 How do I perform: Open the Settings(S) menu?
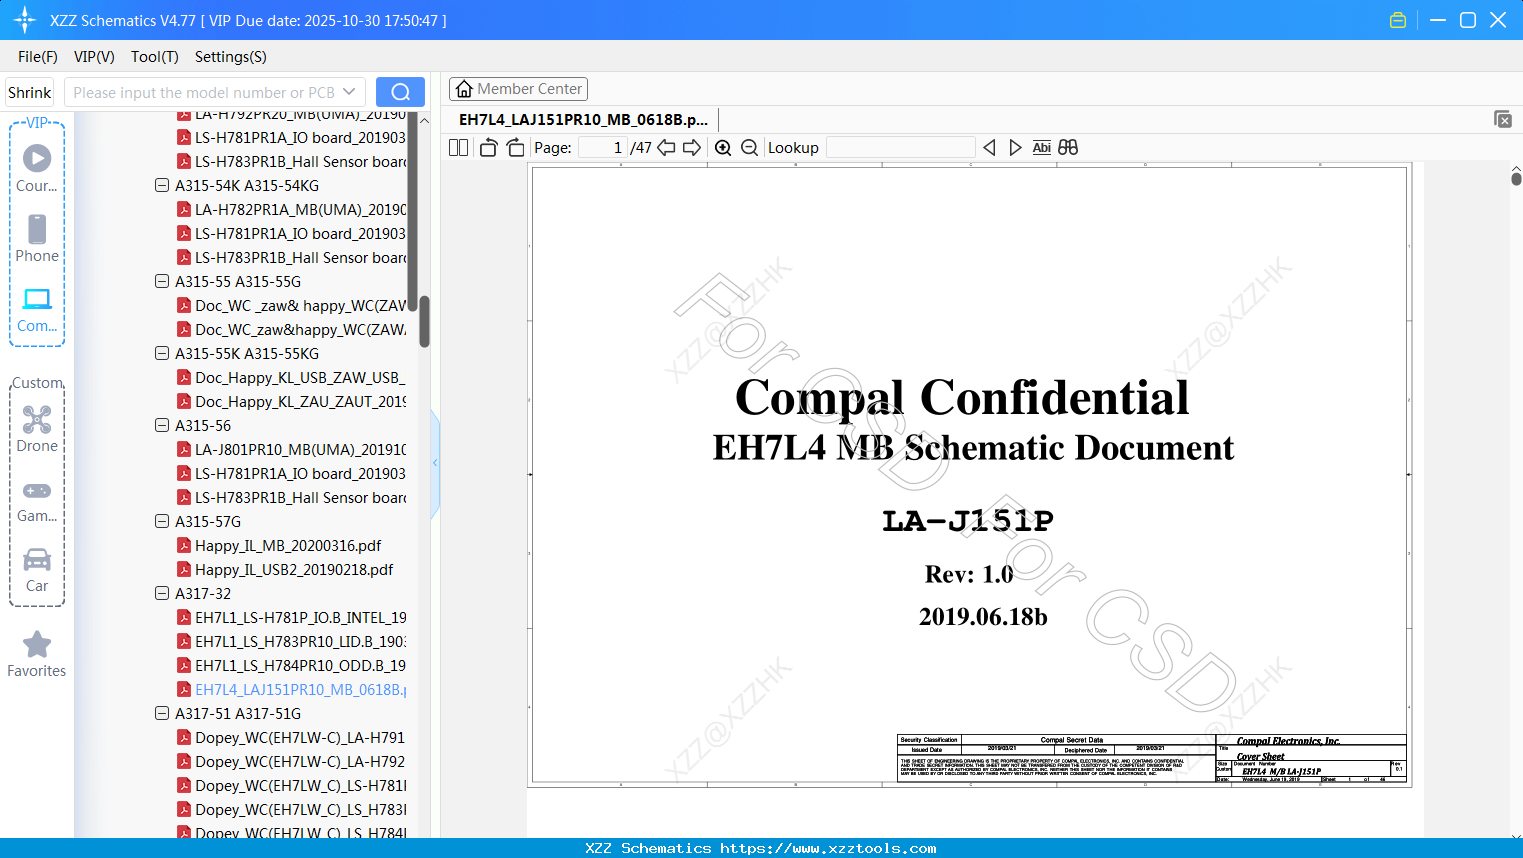pyautogui.click(x=231, y=57)
